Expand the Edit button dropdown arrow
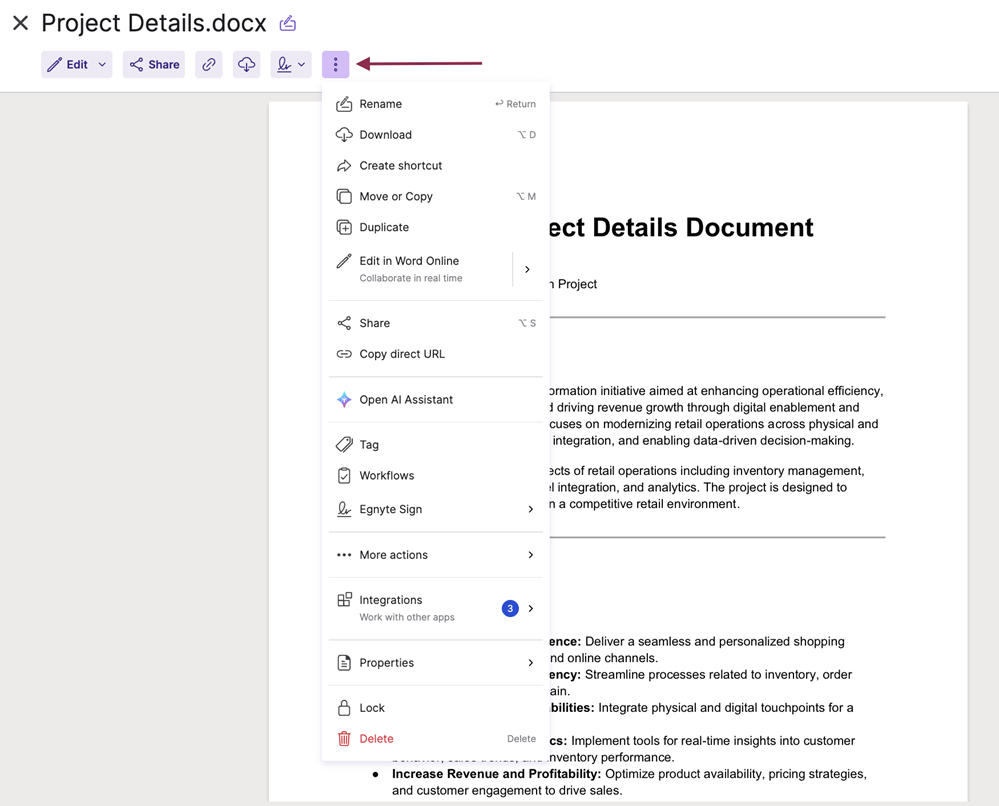 [102, 64]
